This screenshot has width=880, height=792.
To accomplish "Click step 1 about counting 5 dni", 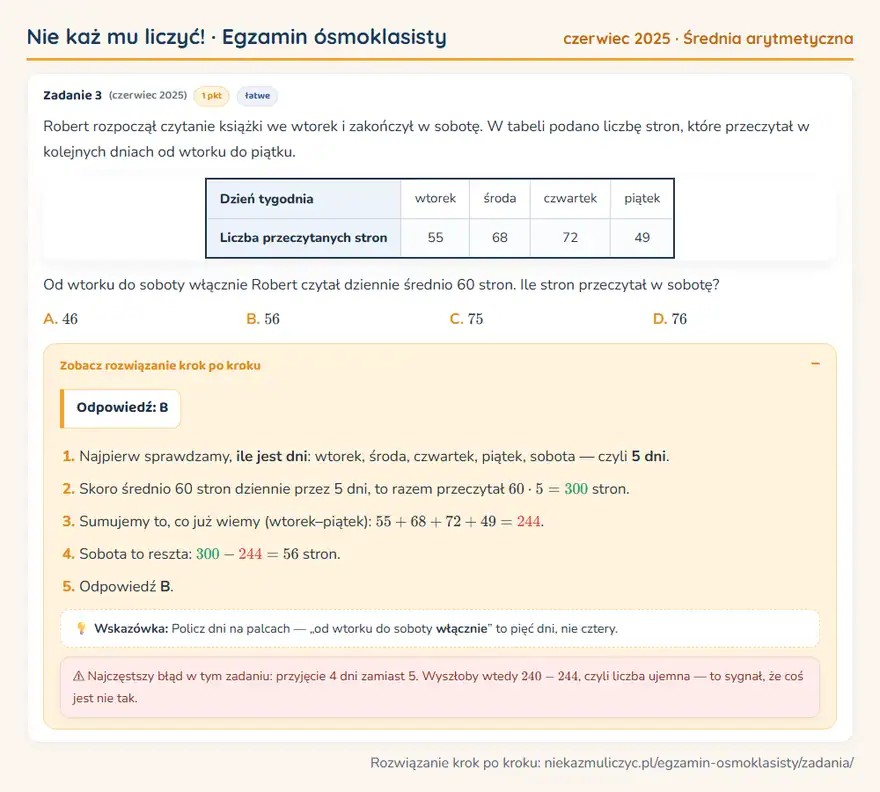I will click(x=366, y=456).
